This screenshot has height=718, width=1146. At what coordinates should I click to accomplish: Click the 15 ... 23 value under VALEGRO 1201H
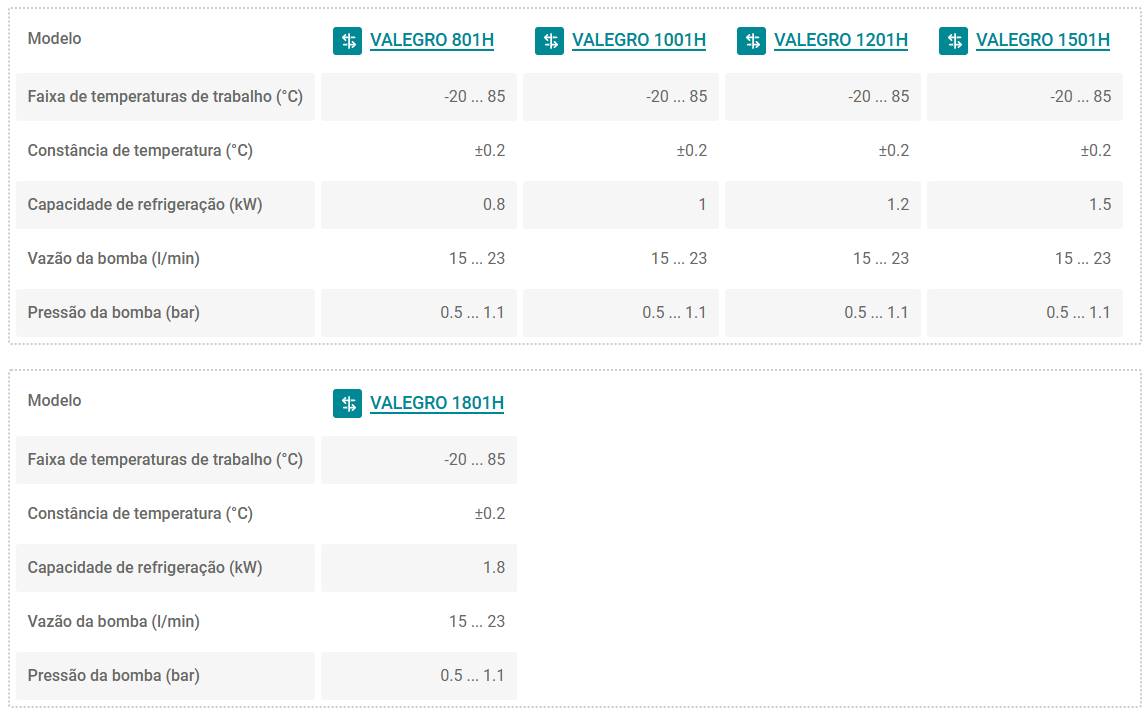(x=881, y=259)
